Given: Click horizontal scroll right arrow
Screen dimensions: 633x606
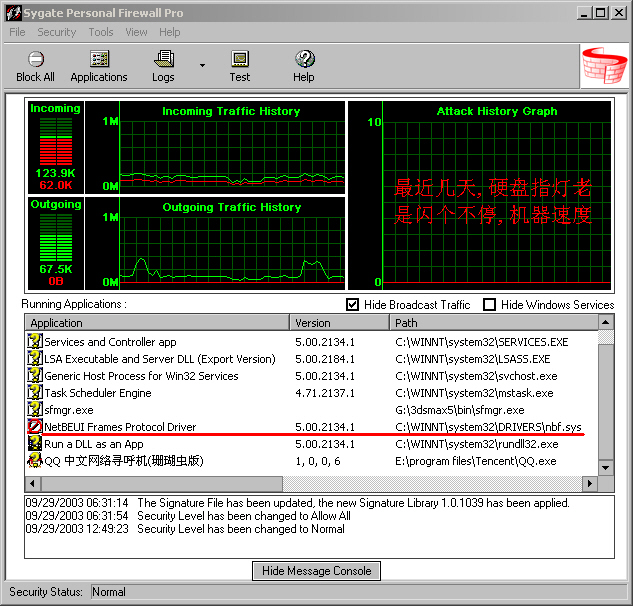Looking at the screenshot, I should (590, 483).
